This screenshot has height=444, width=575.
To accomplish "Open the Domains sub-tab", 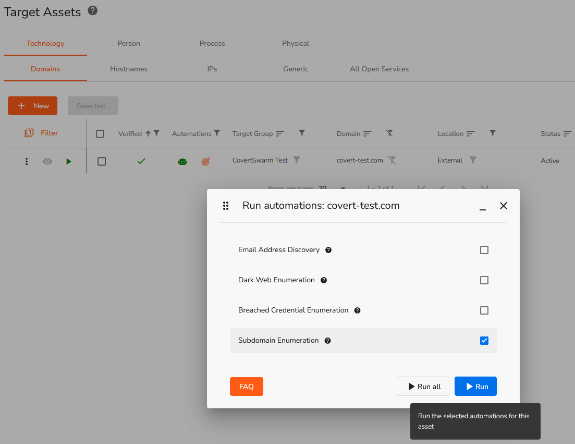I will point(45,69).
